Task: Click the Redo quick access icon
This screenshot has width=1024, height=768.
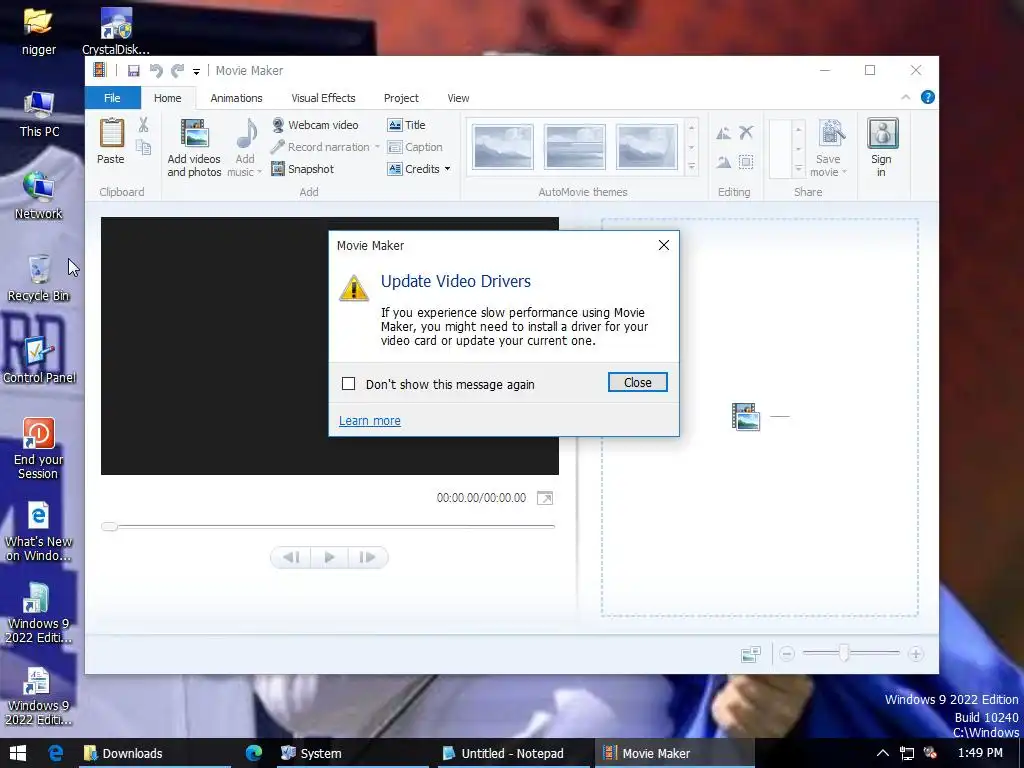Action: (177, 71)
